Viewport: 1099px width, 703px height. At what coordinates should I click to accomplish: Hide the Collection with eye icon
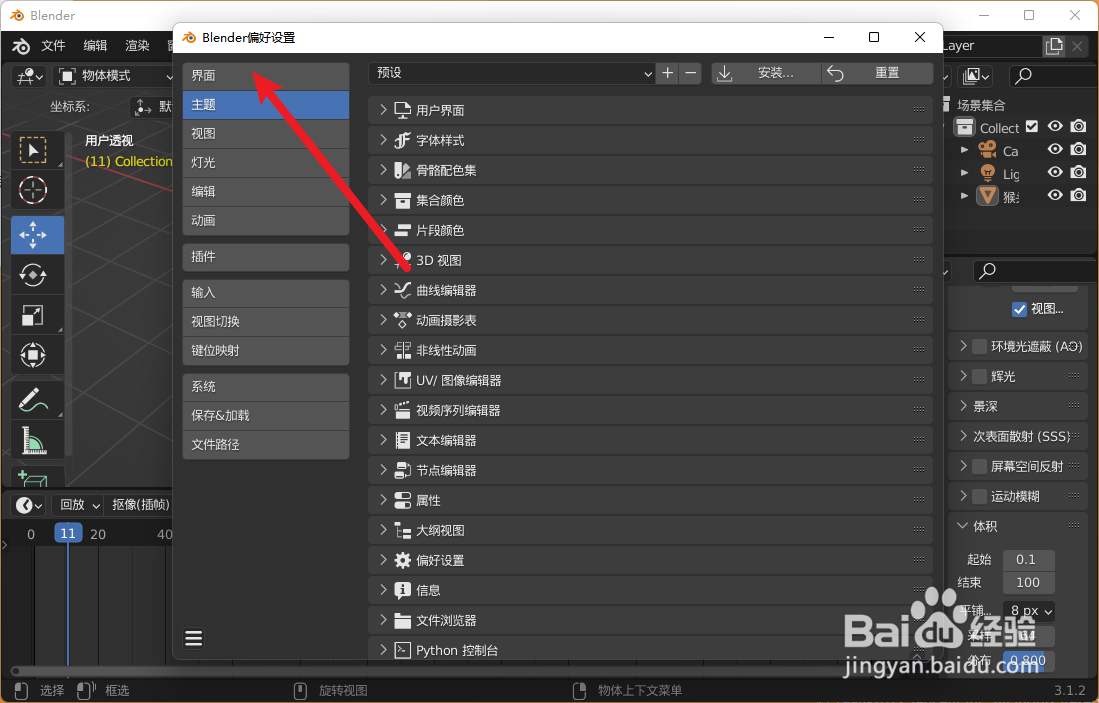coord(1055,126)
